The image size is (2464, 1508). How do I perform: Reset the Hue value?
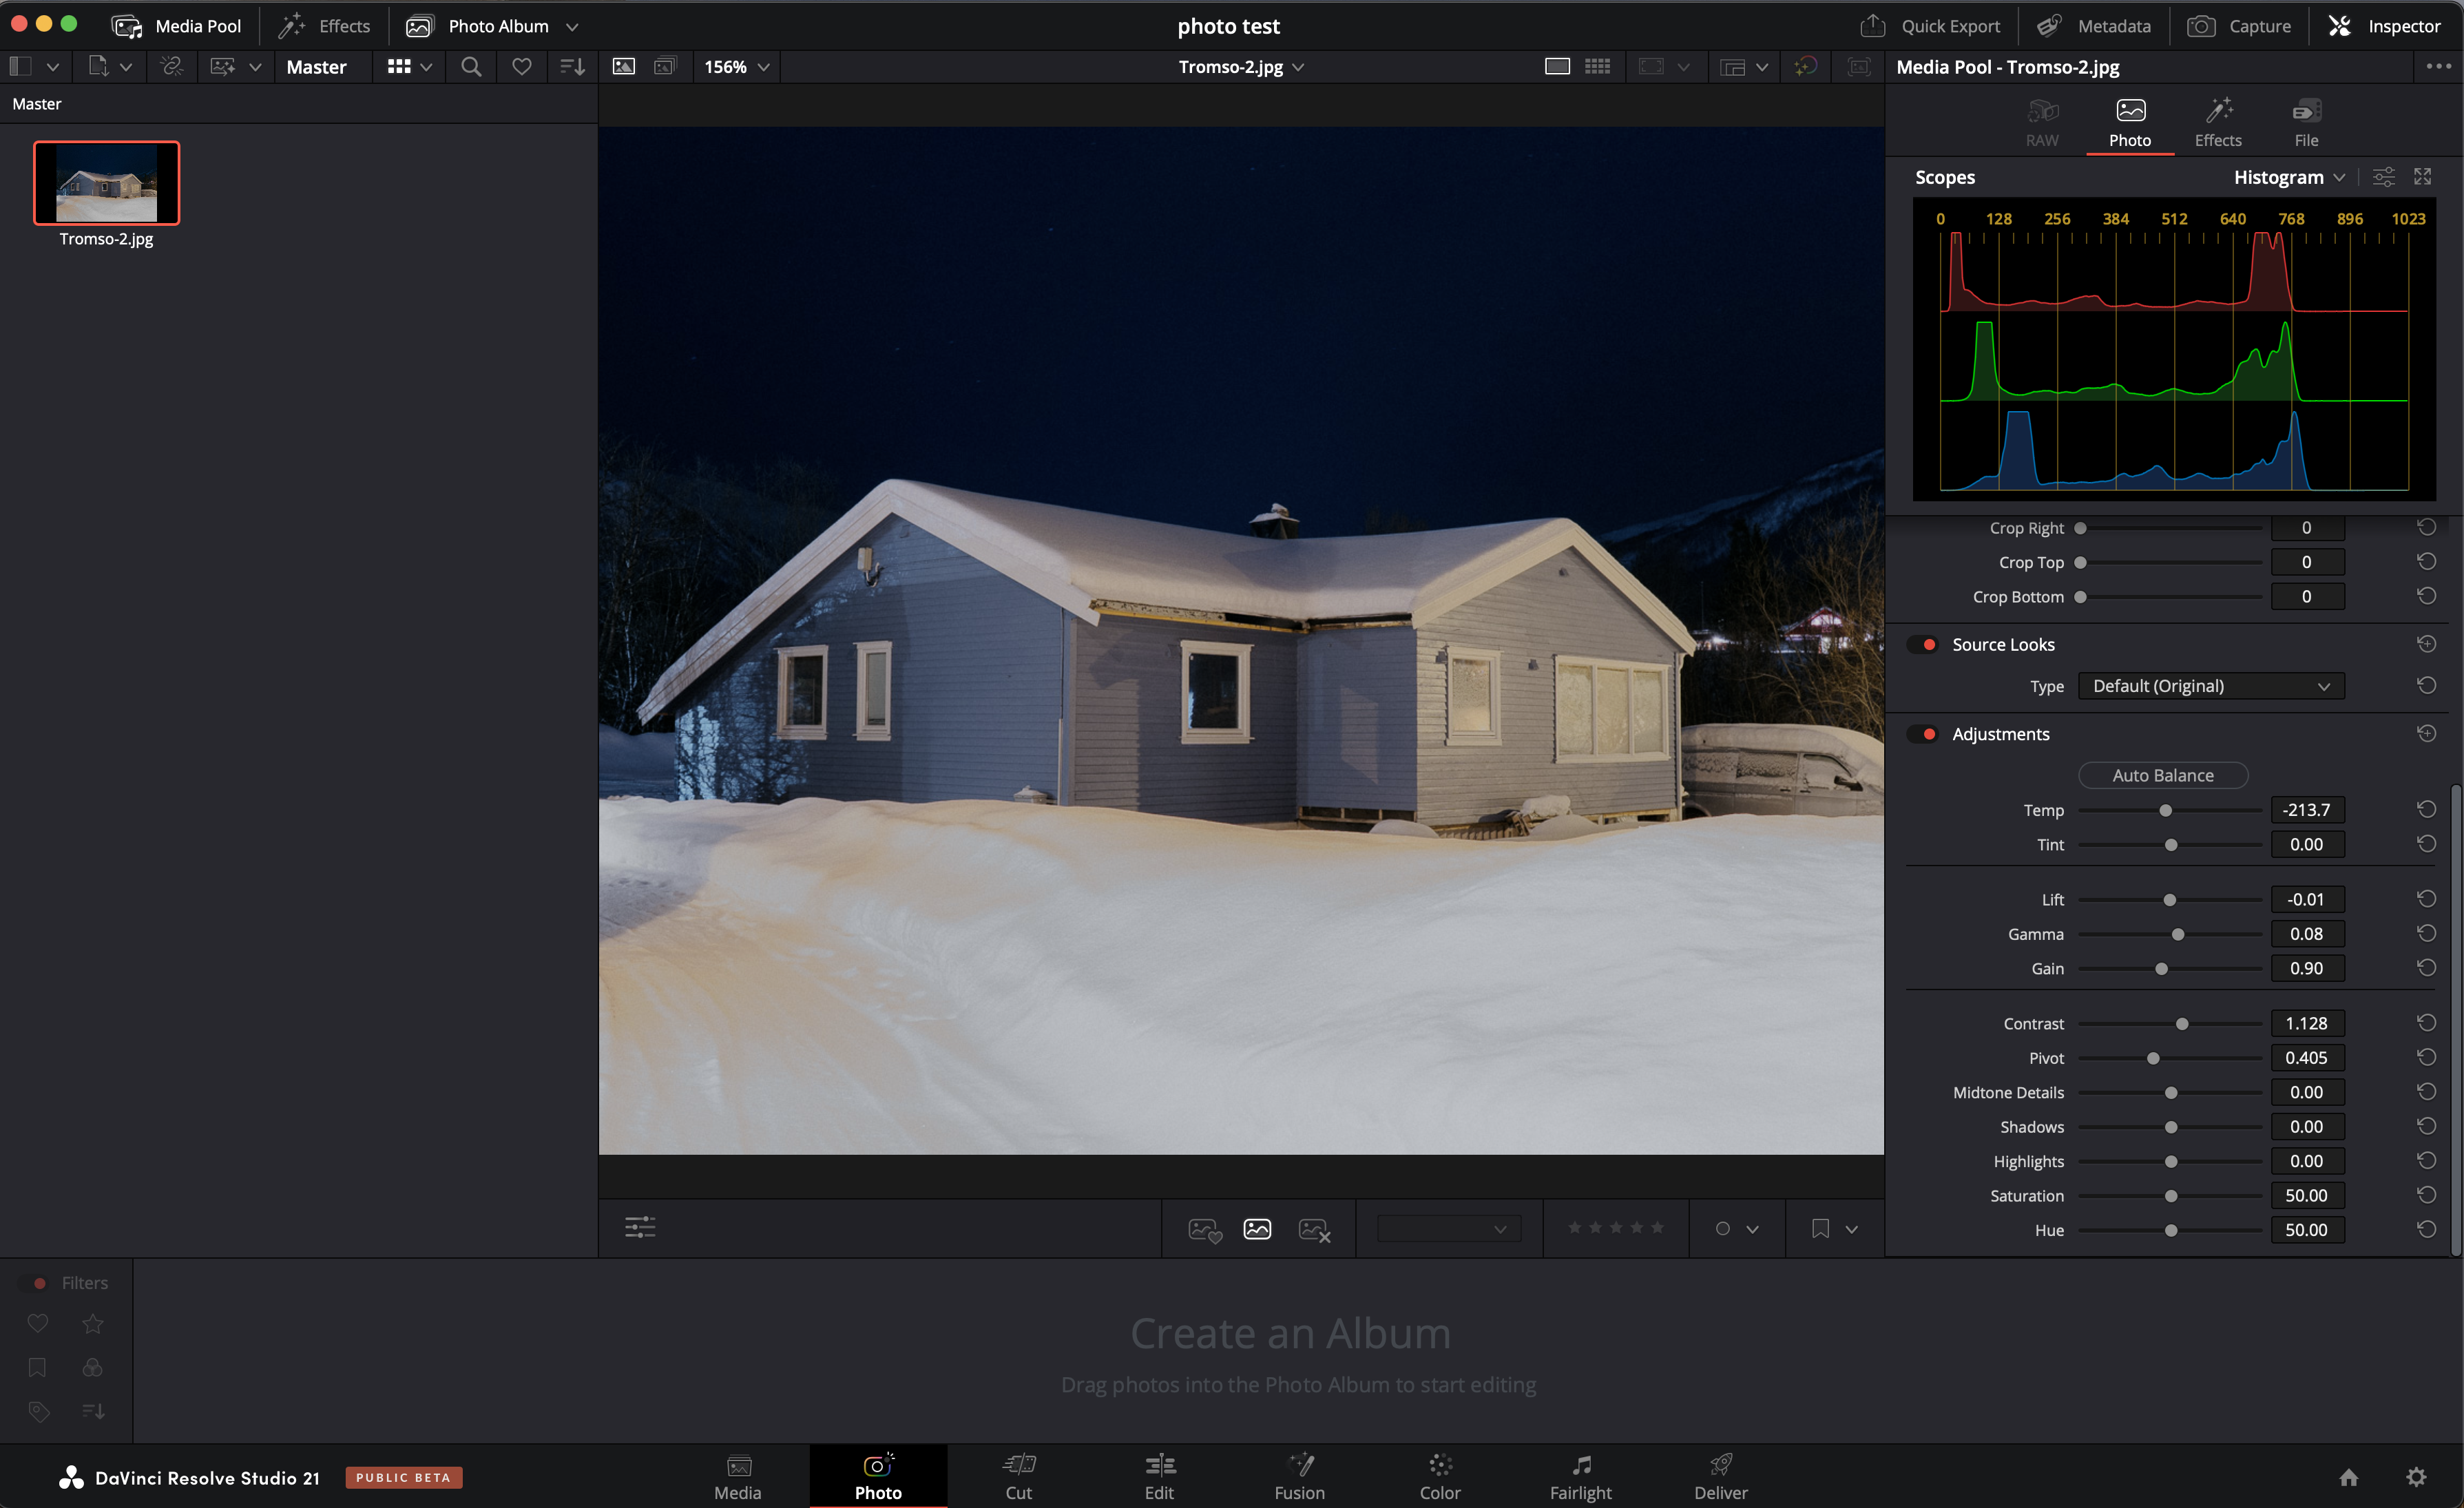(x=2426, y=1230)
